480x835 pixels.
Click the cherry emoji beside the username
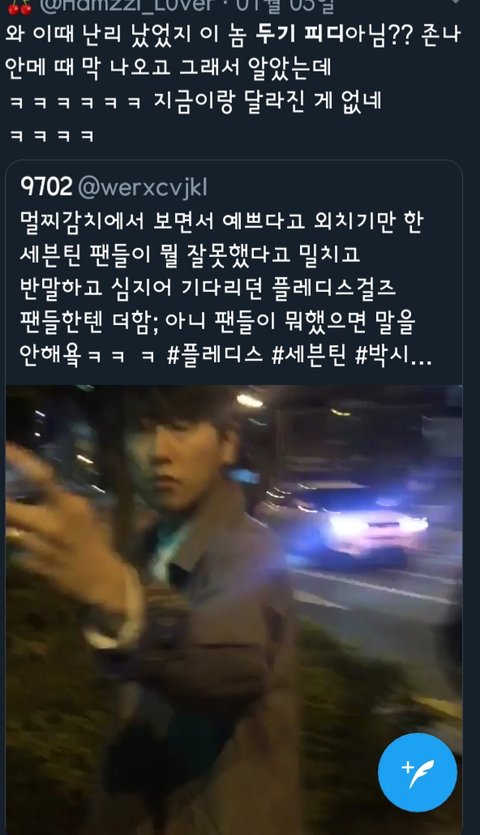20,6
